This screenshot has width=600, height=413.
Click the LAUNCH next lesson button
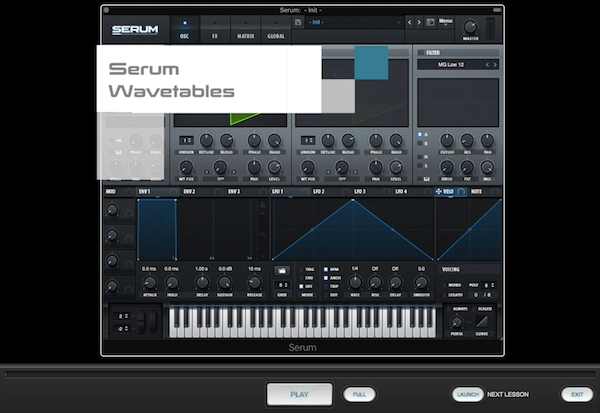[x=468, y=394]
